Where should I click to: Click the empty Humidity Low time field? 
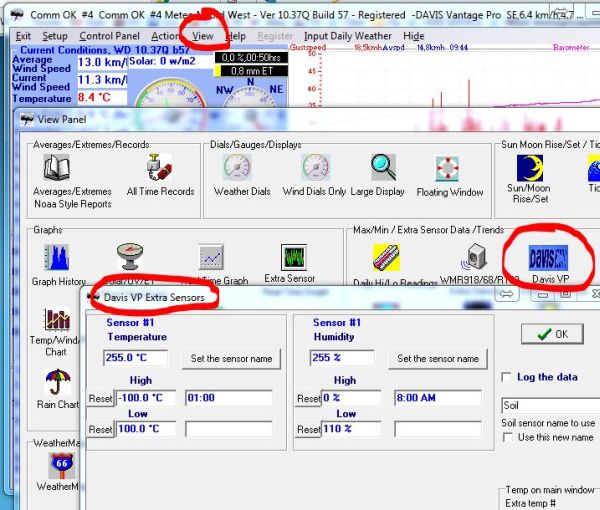[x=438, y=429]
